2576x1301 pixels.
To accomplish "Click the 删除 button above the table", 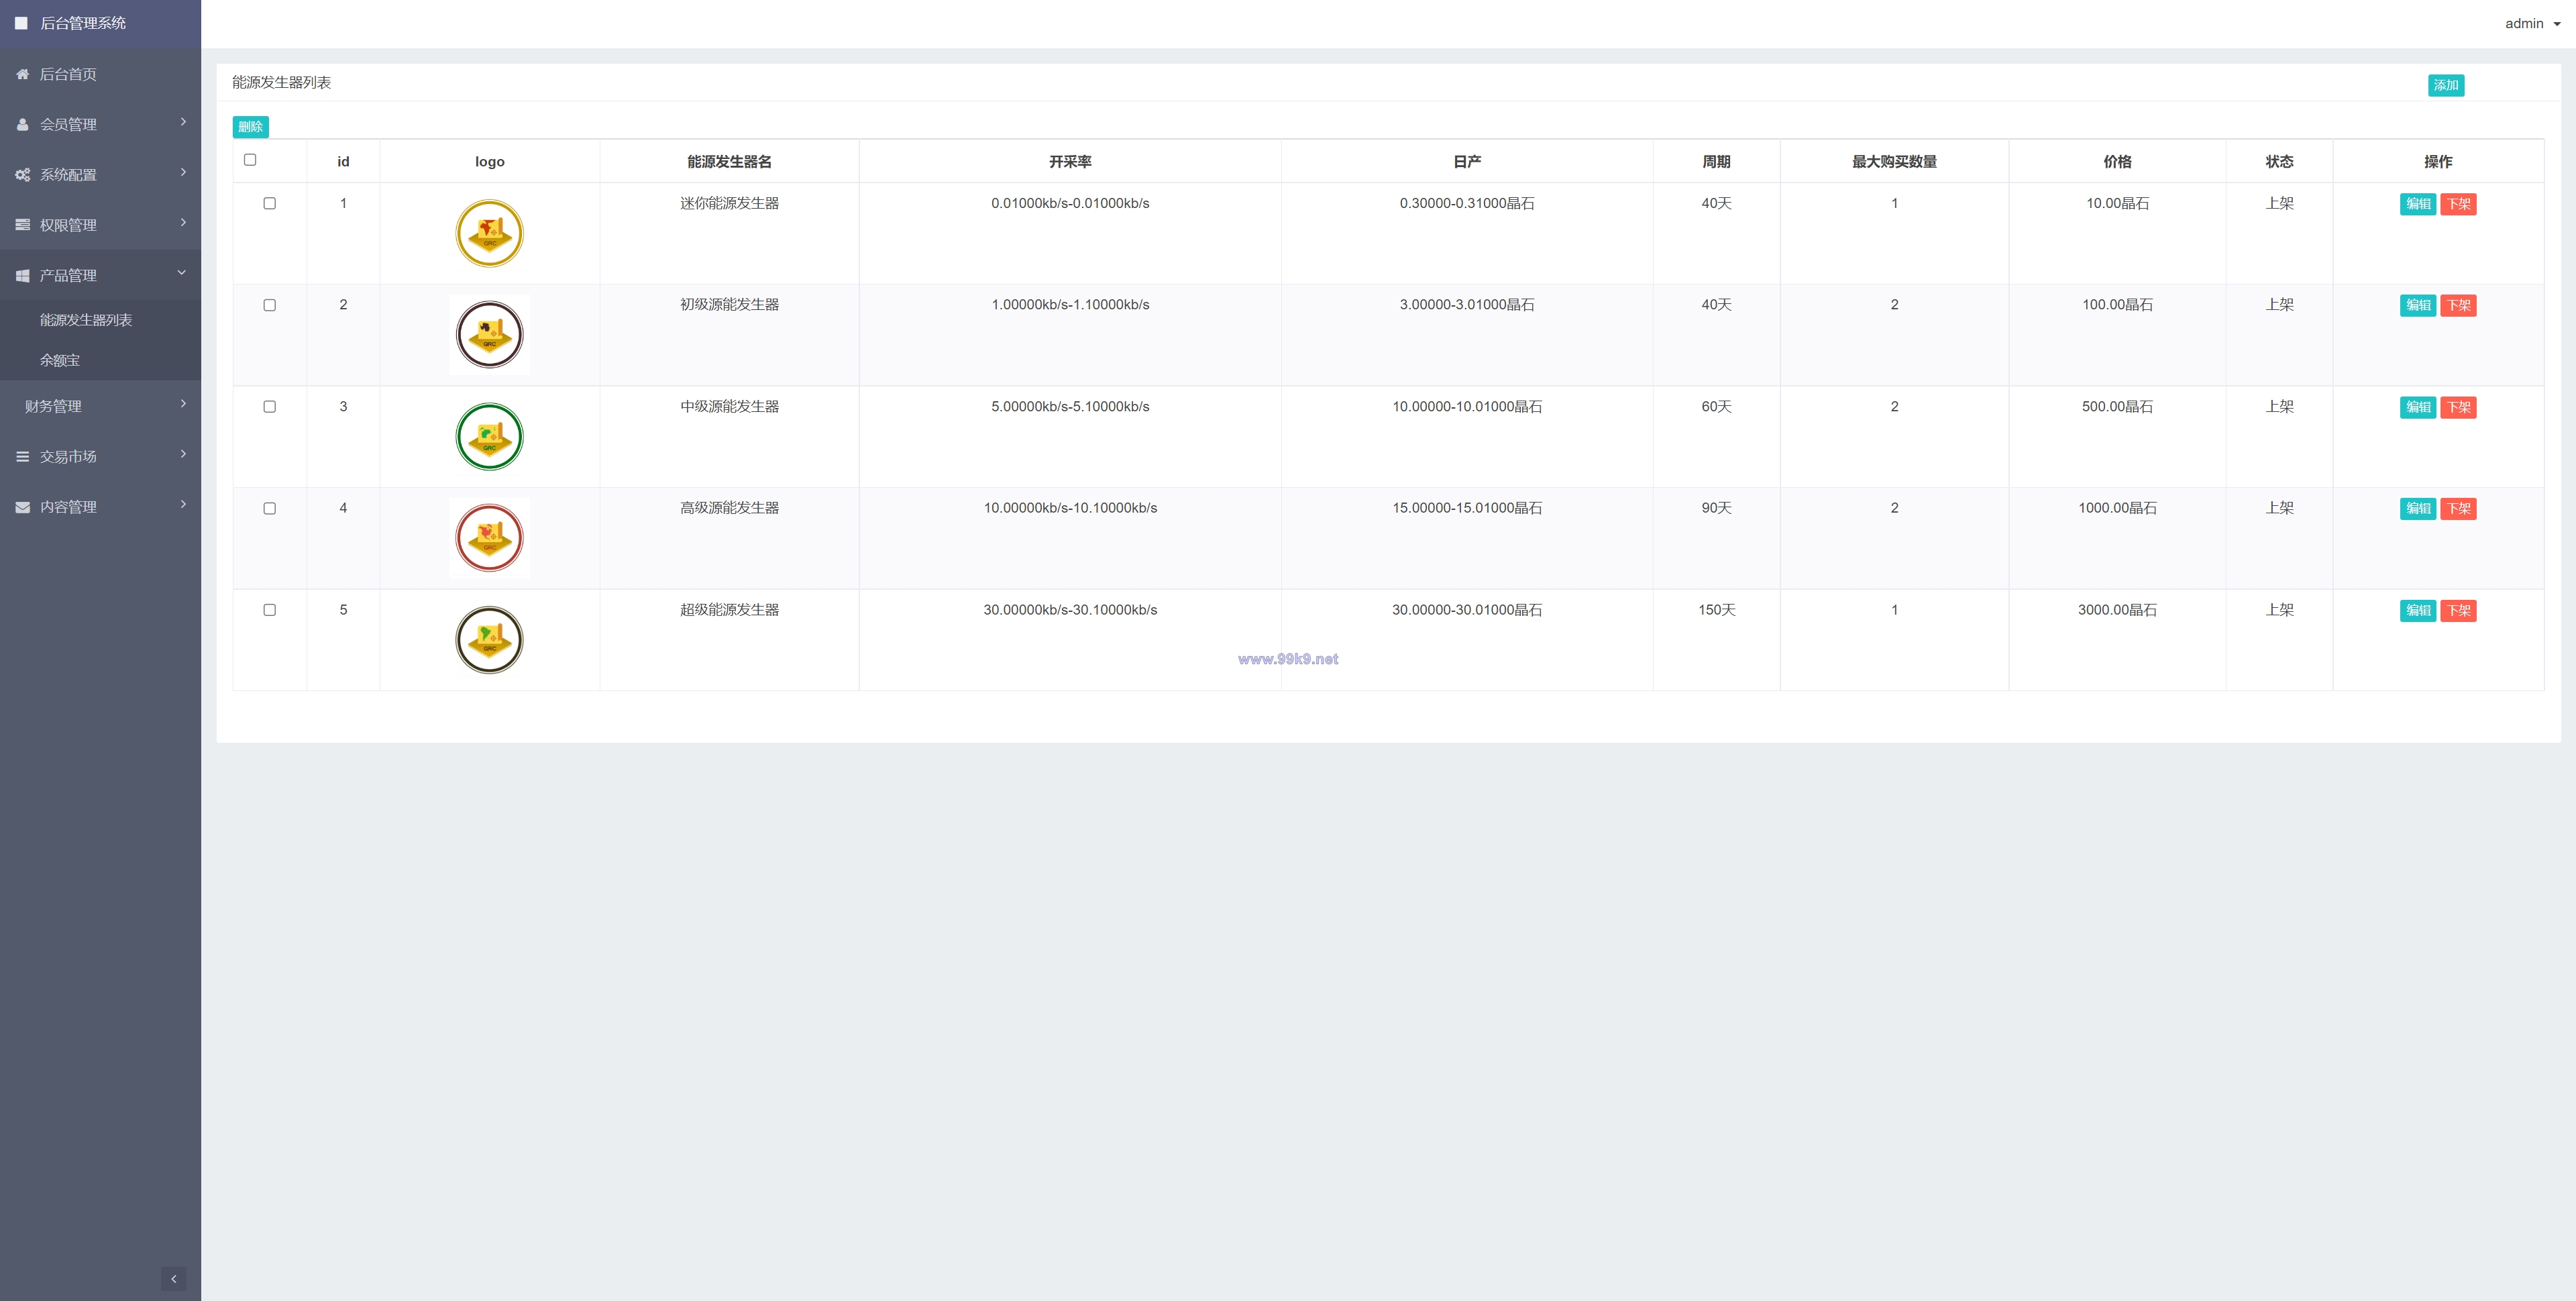I will point(250,127).
